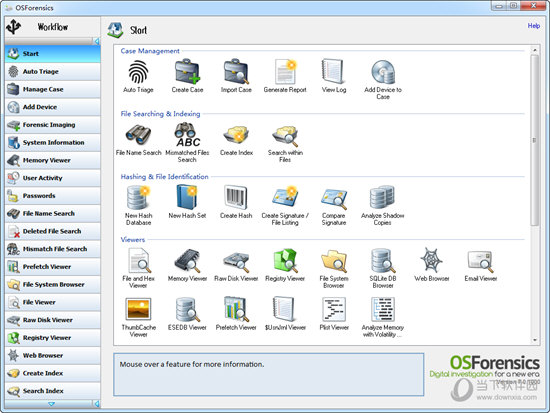The width and height of the screenshot is (550, 413).
Task: Open File Viewer in the sidebar
Action: pos(53,302)
